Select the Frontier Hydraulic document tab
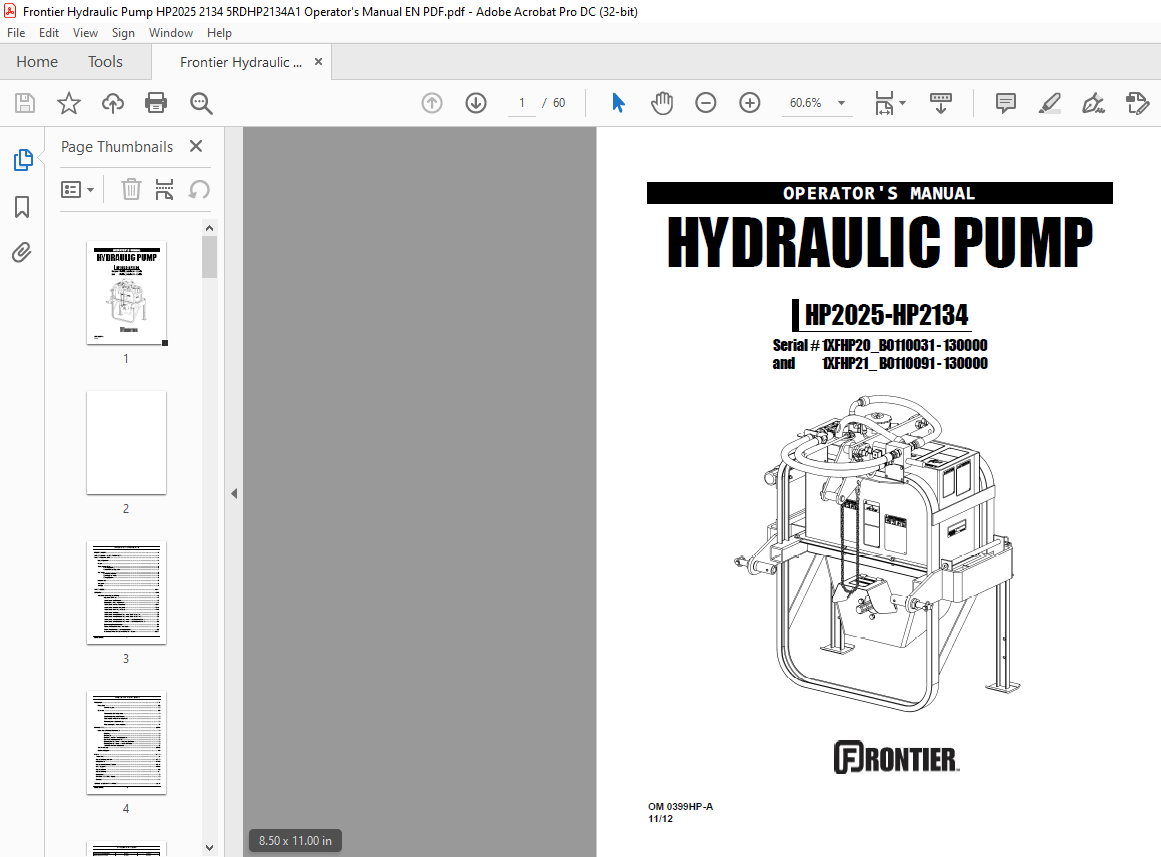 [241, 62]
